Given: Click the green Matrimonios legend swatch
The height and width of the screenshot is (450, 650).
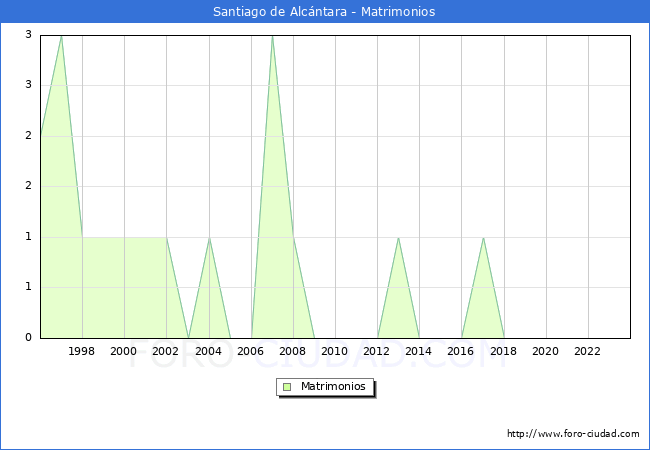Looking at the screenshot, I should point(287,387).
